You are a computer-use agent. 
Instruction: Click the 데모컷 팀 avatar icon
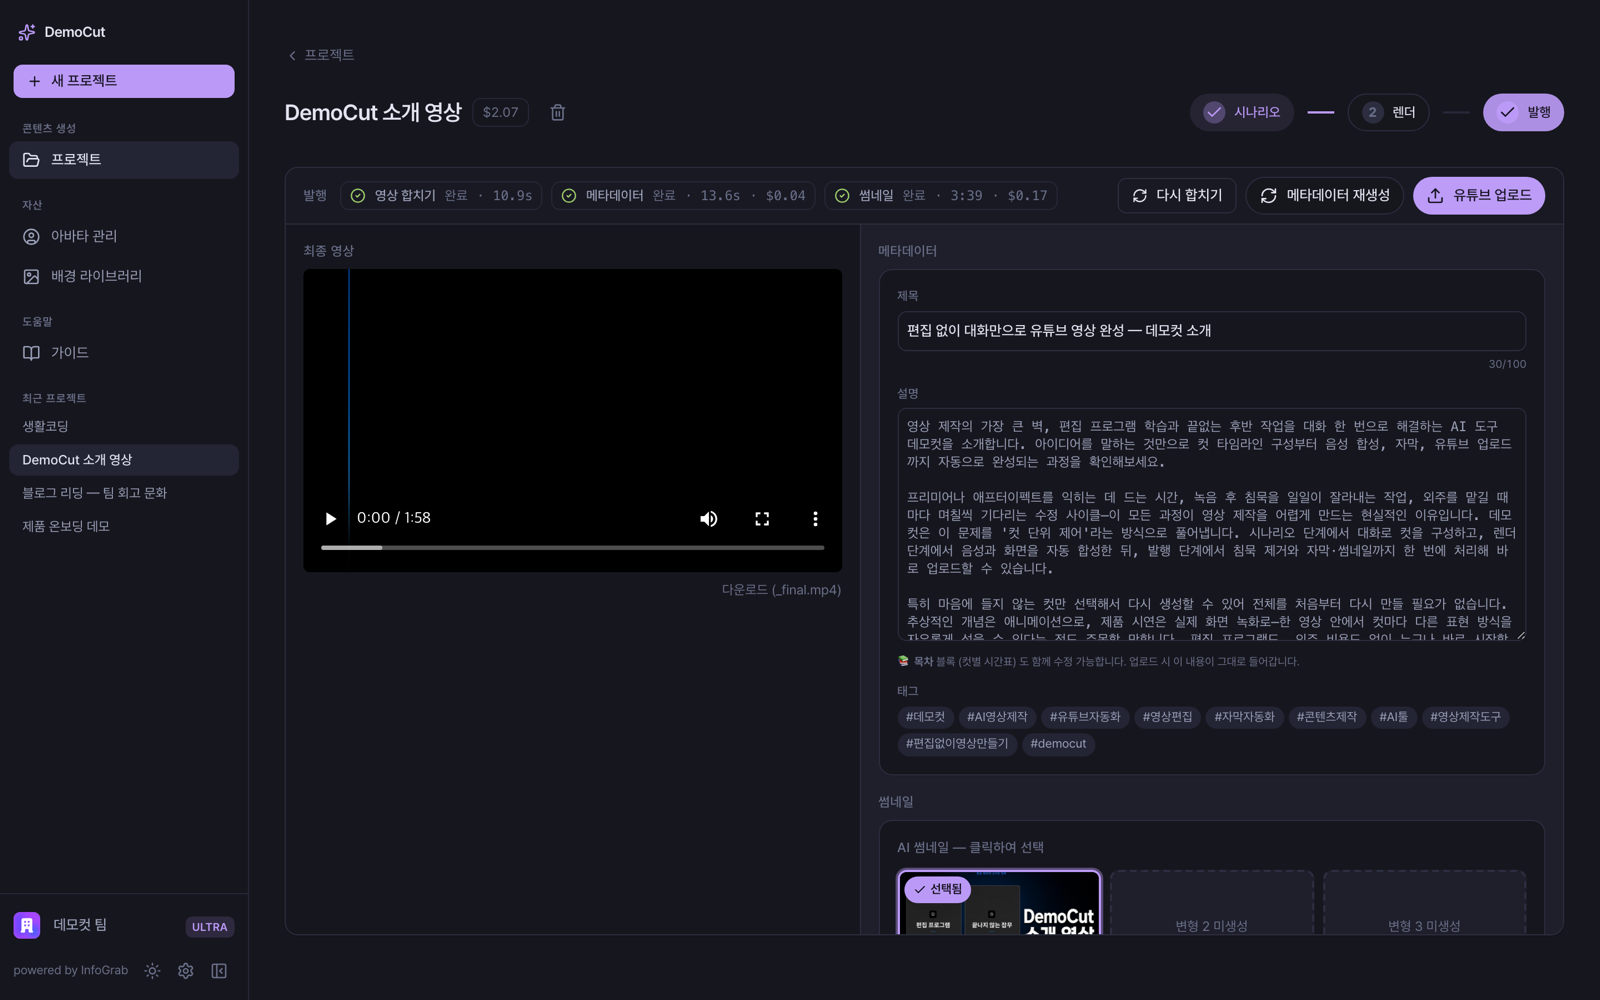tap(27, 925)
